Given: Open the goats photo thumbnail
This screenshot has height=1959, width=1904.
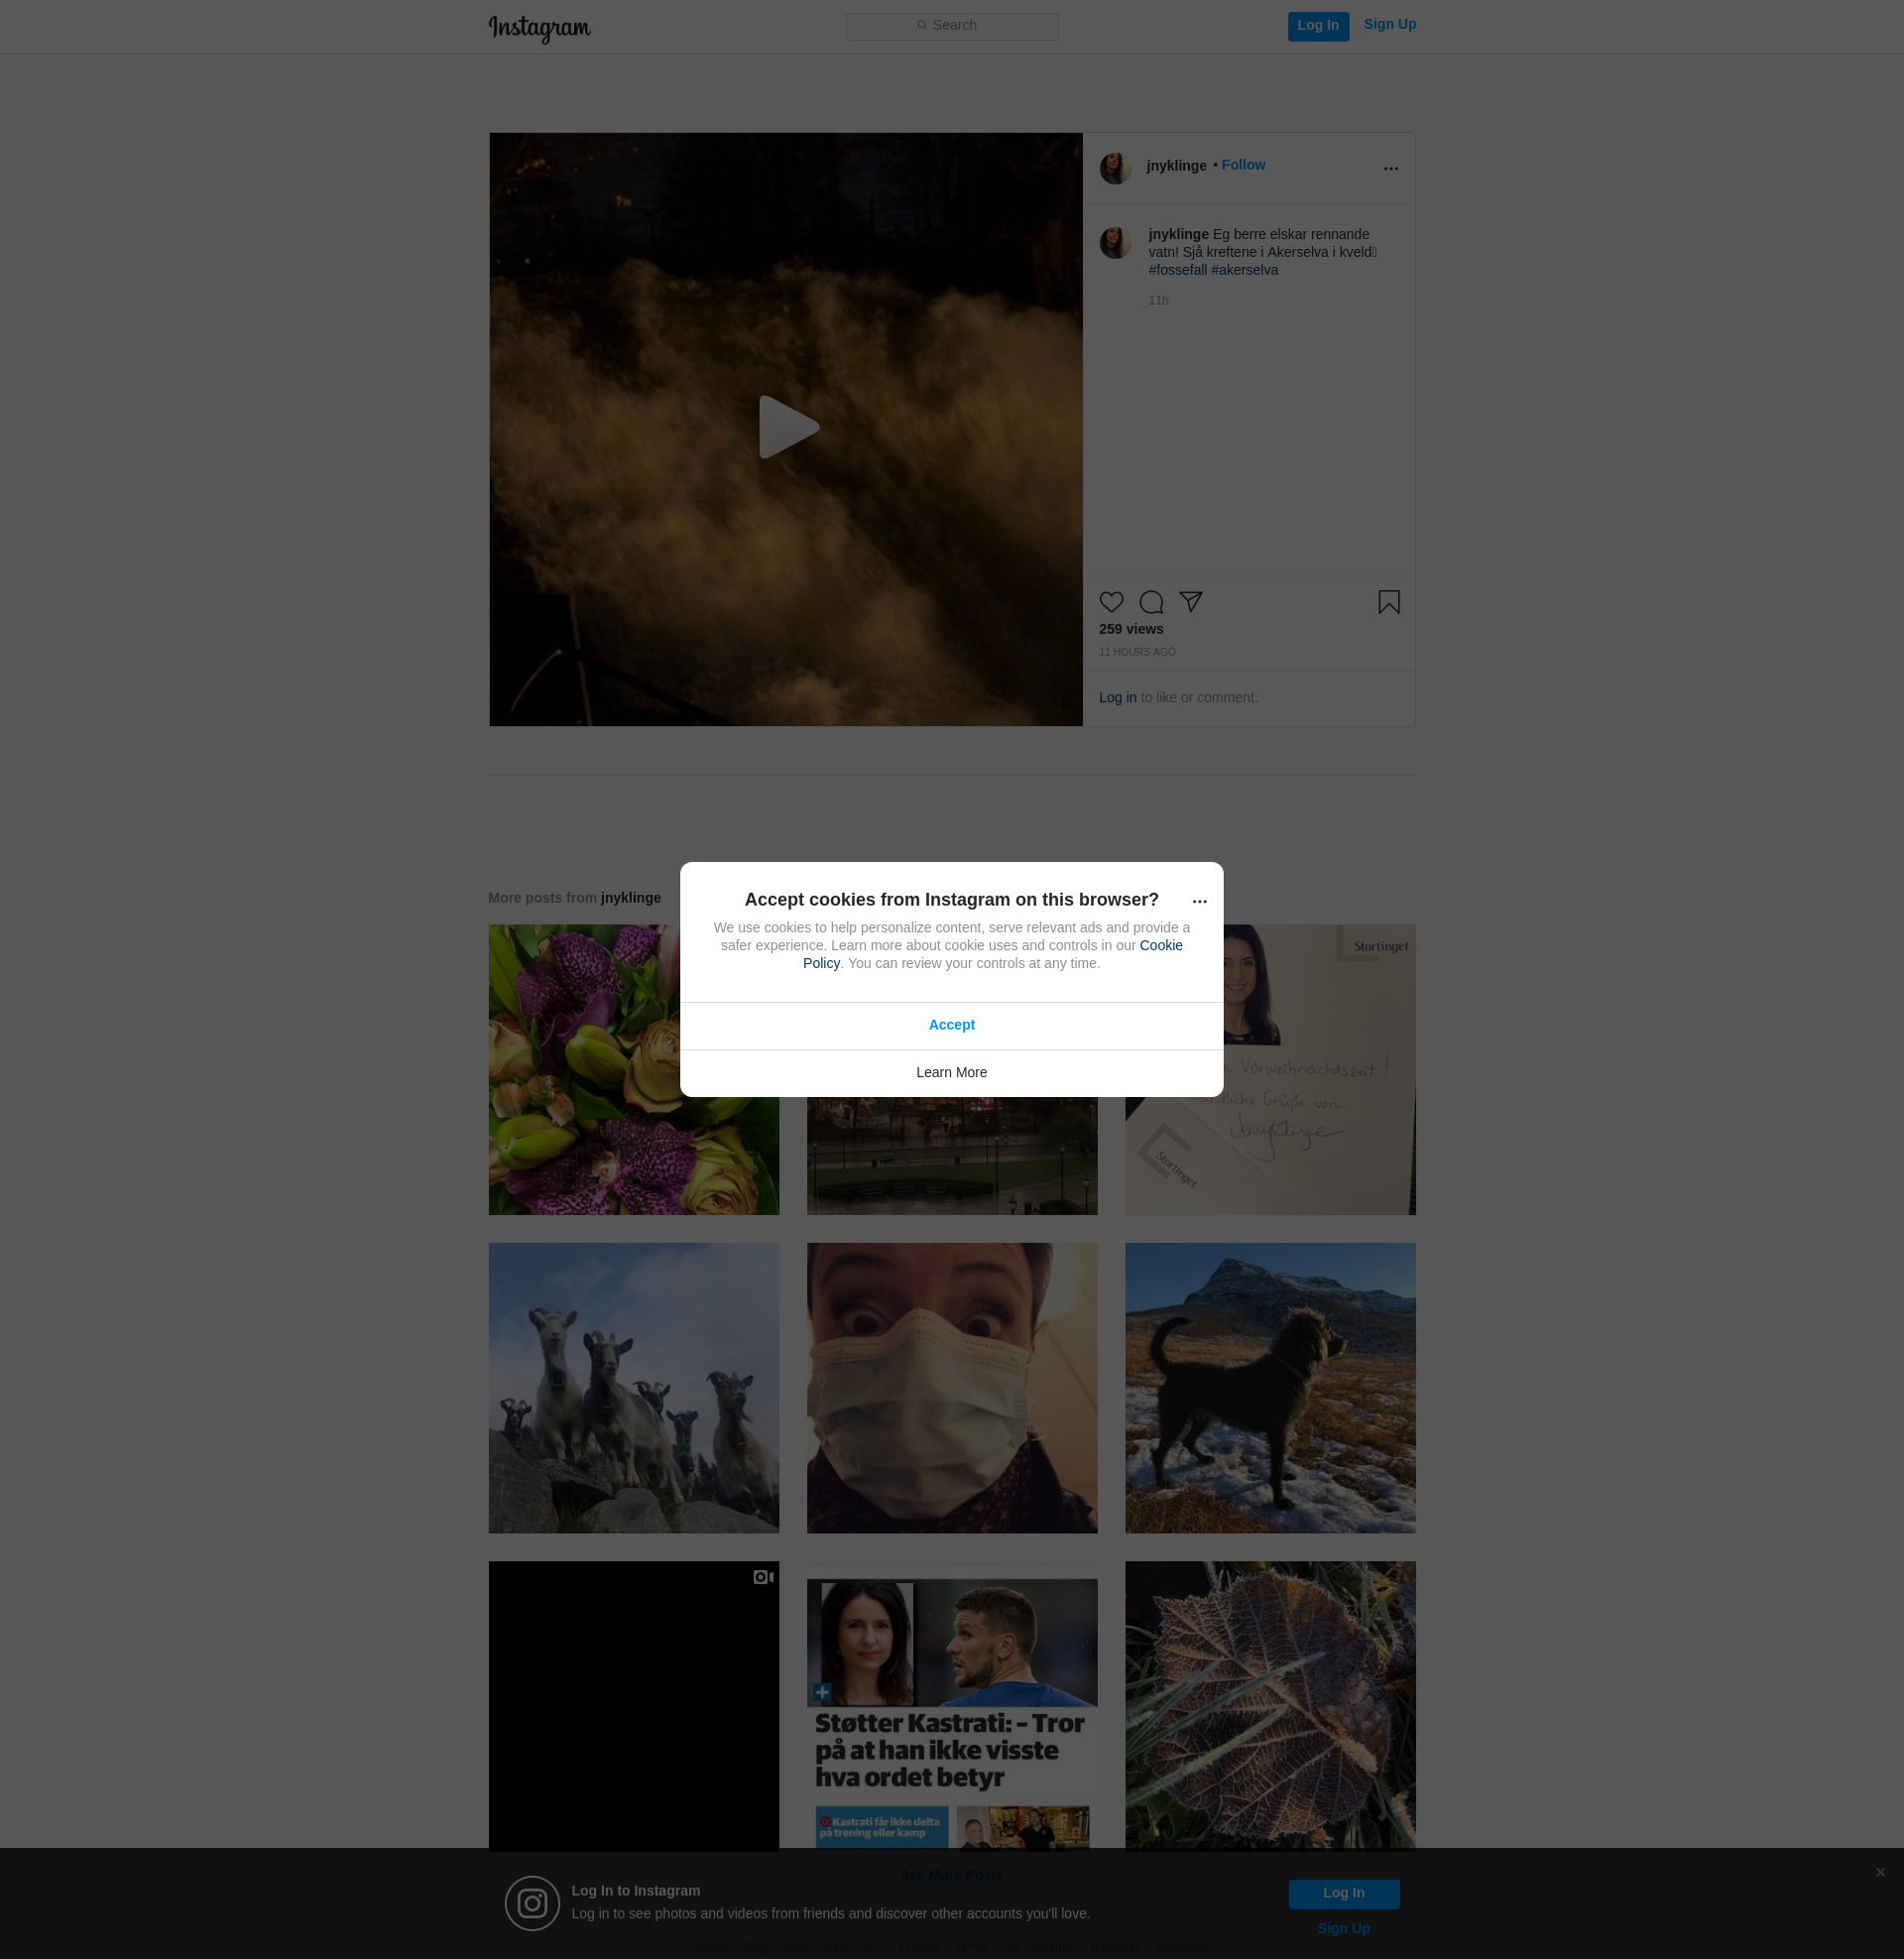Looking at the screenshot, I should coord(633,1387).
